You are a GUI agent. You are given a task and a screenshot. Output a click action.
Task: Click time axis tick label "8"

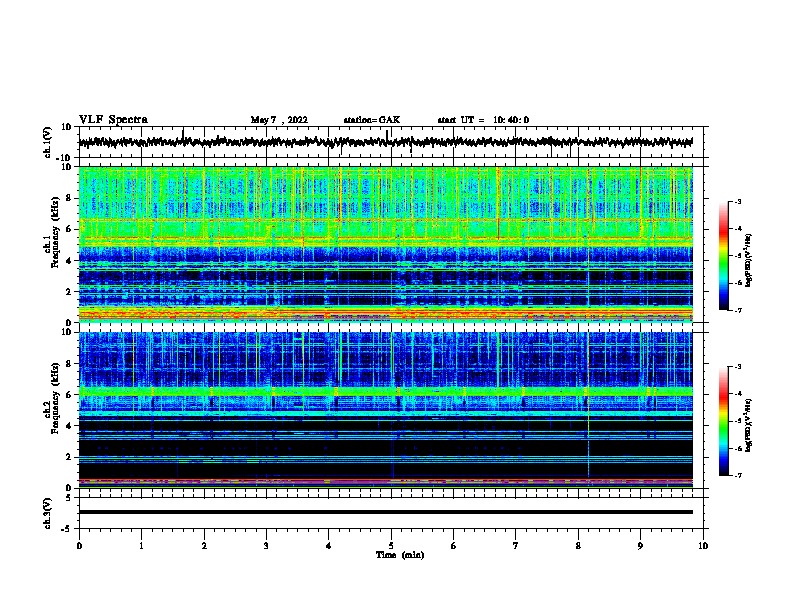pyautogui.click(x=578, y=546)
